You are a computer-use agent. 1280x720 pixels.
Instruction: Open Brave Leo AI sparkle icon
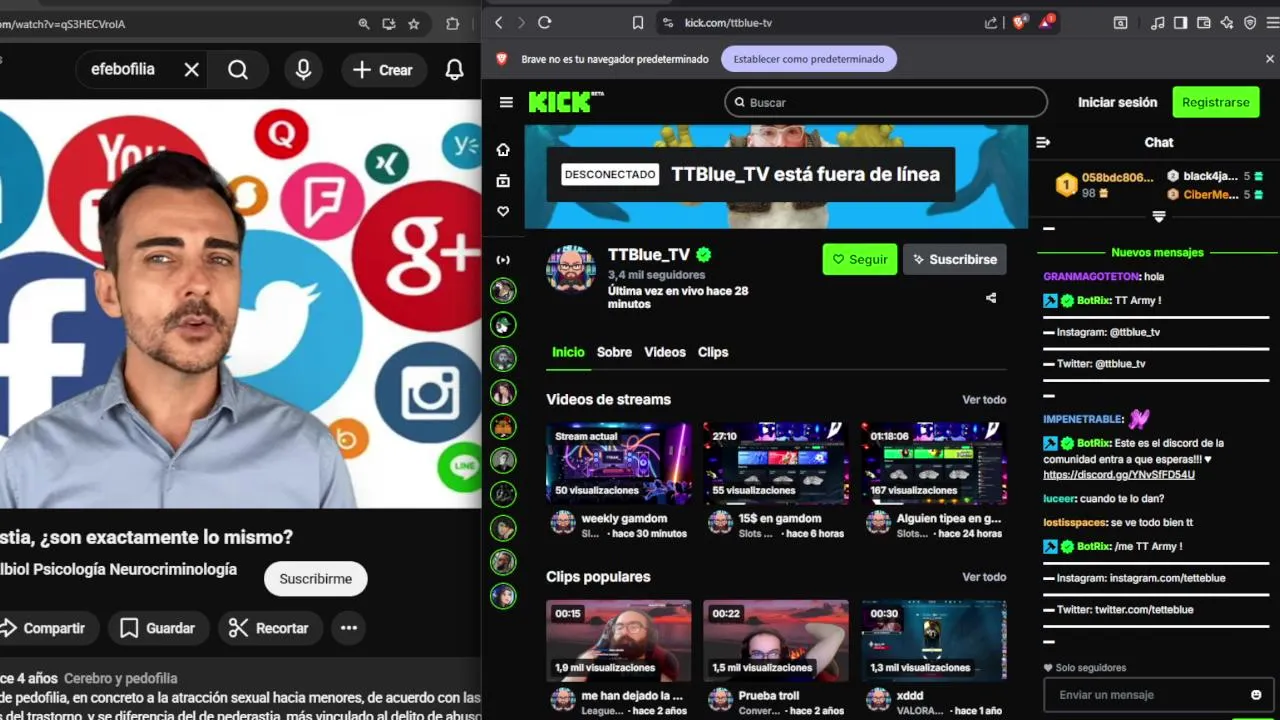coord(1226,22)
